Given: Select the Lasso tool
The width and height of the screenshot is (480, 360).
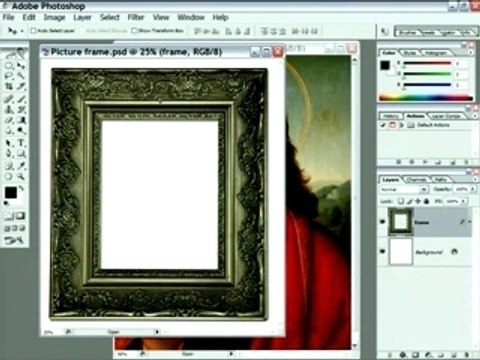Looking at the screenshot, I should [9, 76].
